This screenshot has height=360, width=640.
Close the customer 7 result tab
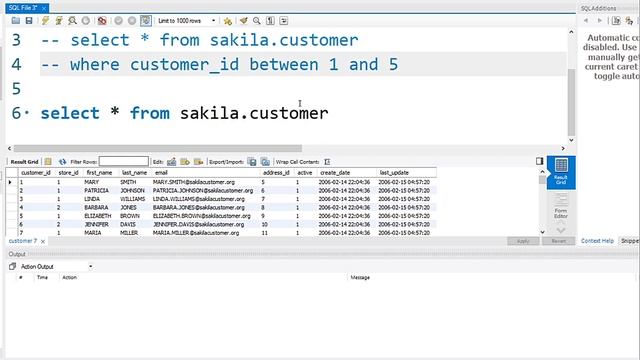click(x=43, y=242)
